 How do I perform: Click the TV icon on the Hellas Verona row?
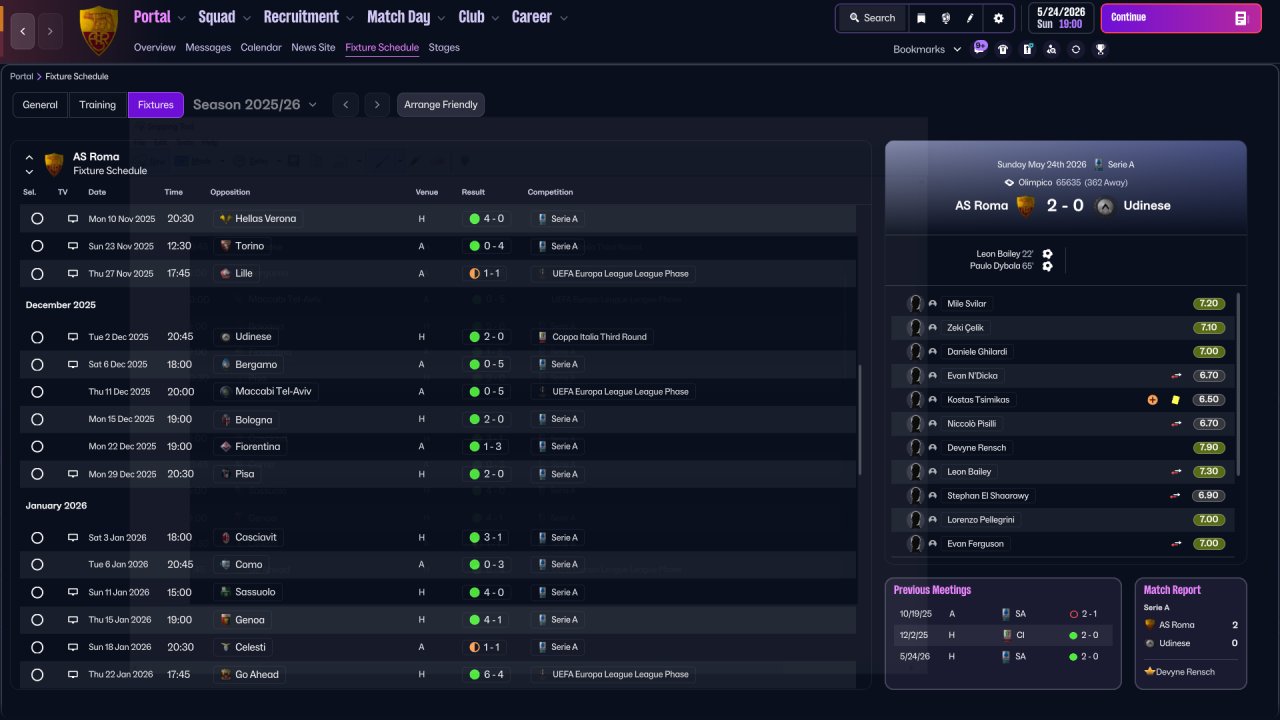click(73, 219)
